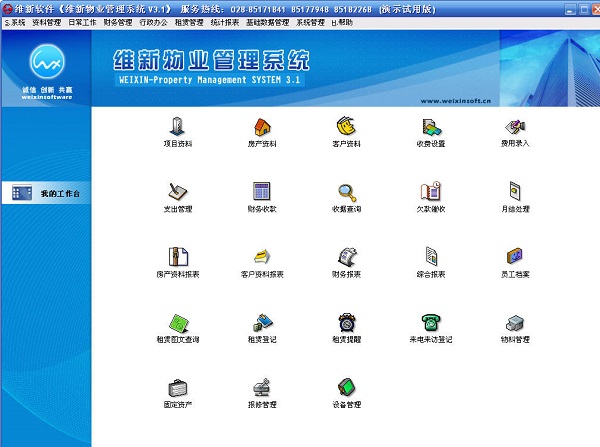The height and width of the screenshot is (447, 600).
Task: Open the 财务收款 calculator icon
Action: click(262, 191)
